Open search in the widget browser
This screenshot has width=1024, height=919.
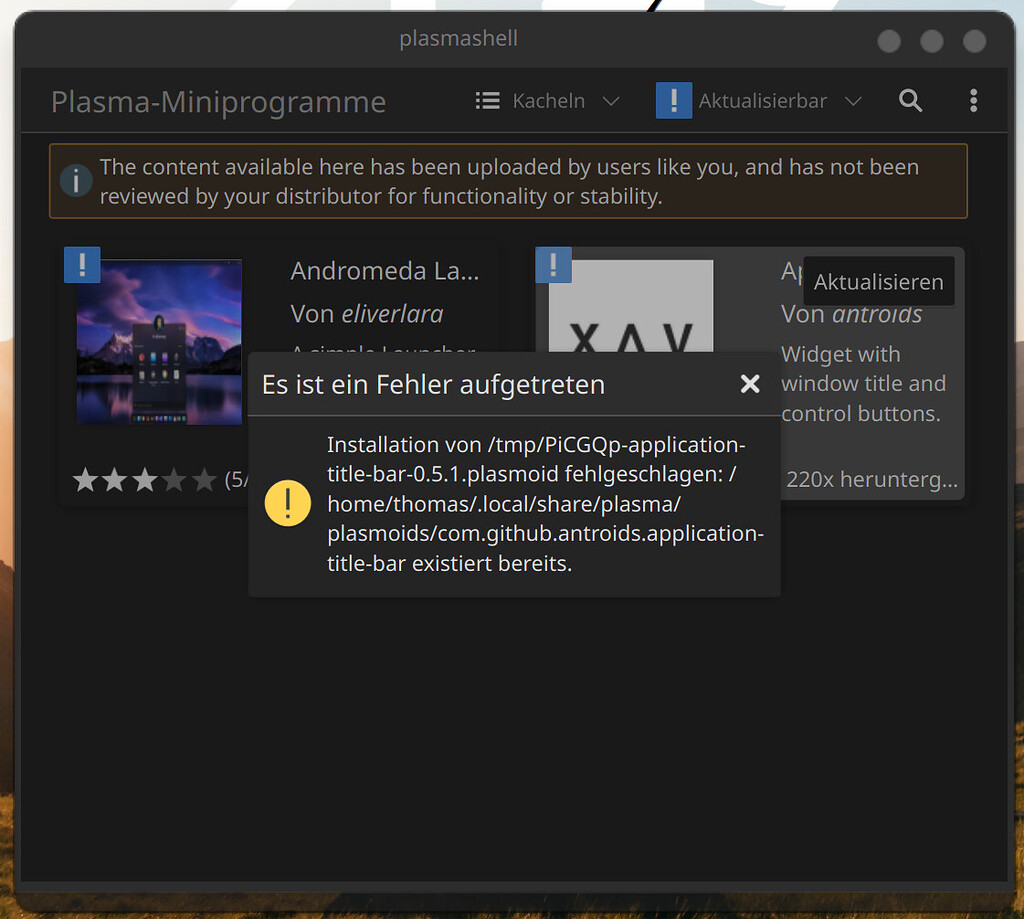point(910,100)
